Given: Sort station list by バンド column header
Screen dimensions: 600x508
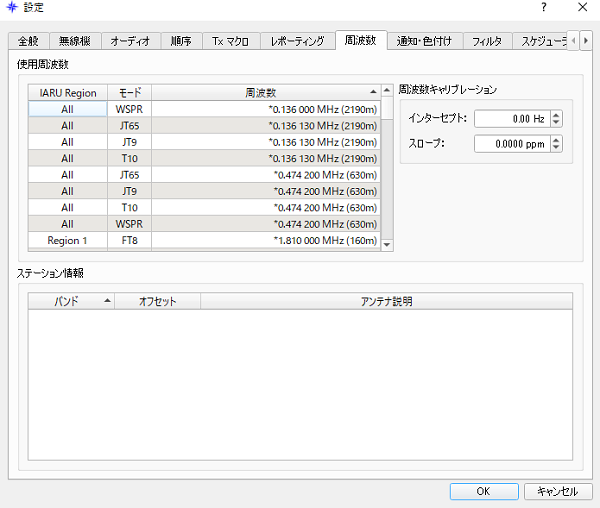Looking at the screenshot, I should [x=71, y=301].
